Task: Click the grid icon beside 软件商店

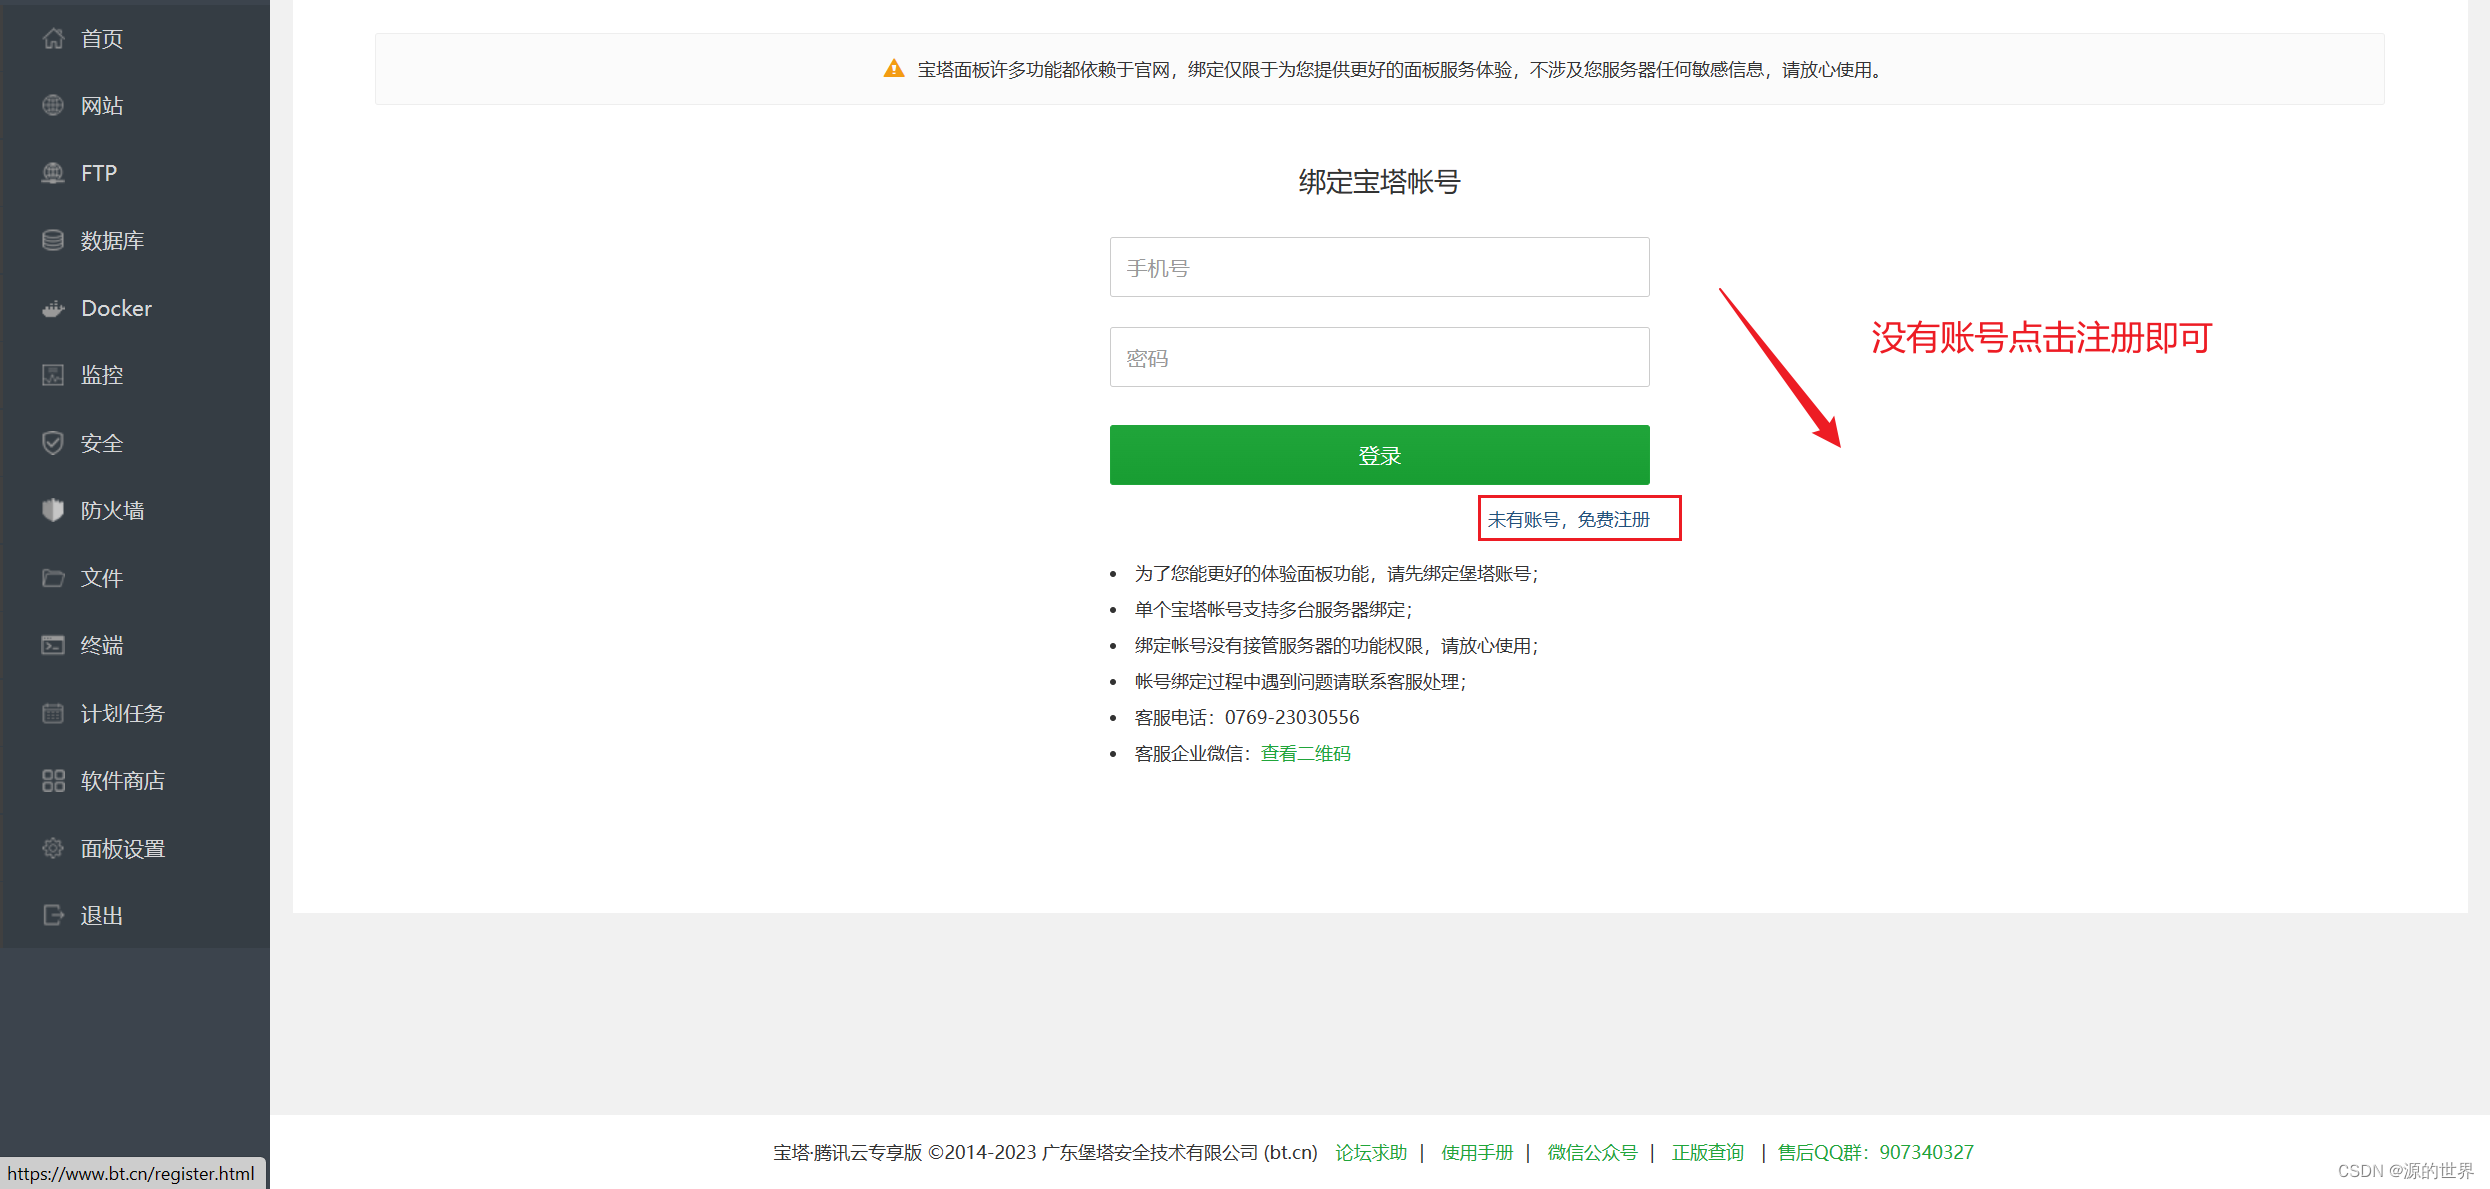Action: [x=53, y=780]
